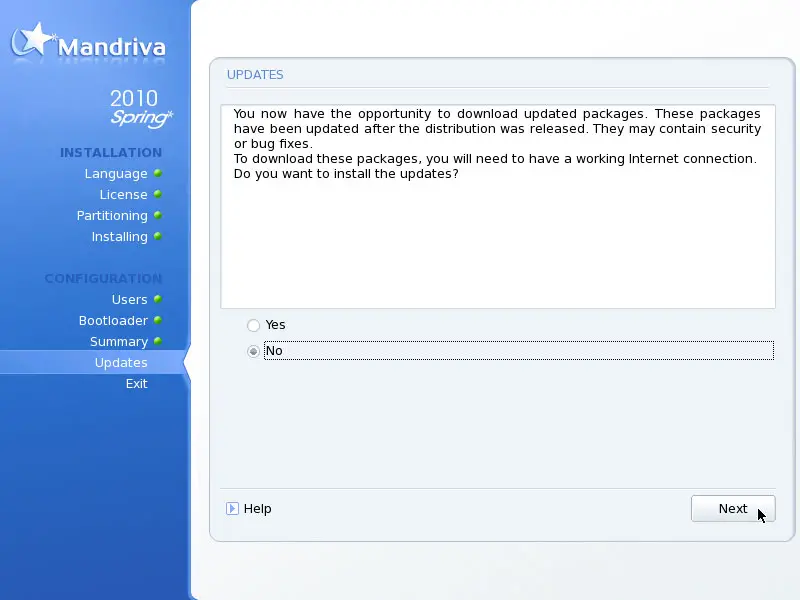Click the Mandriva star logo
Screen dimensions: 800x600
pos(32,41)
